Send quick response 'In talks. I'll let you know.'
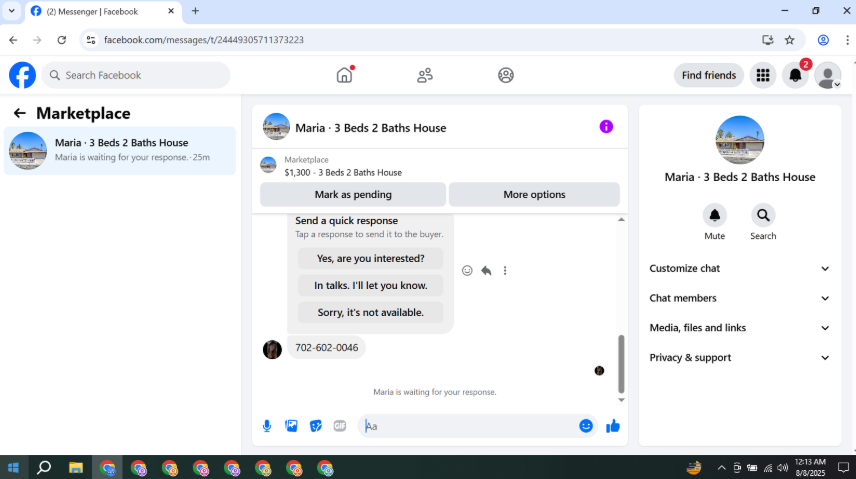This screenshot has height=479, width=856. pos(371,285)
